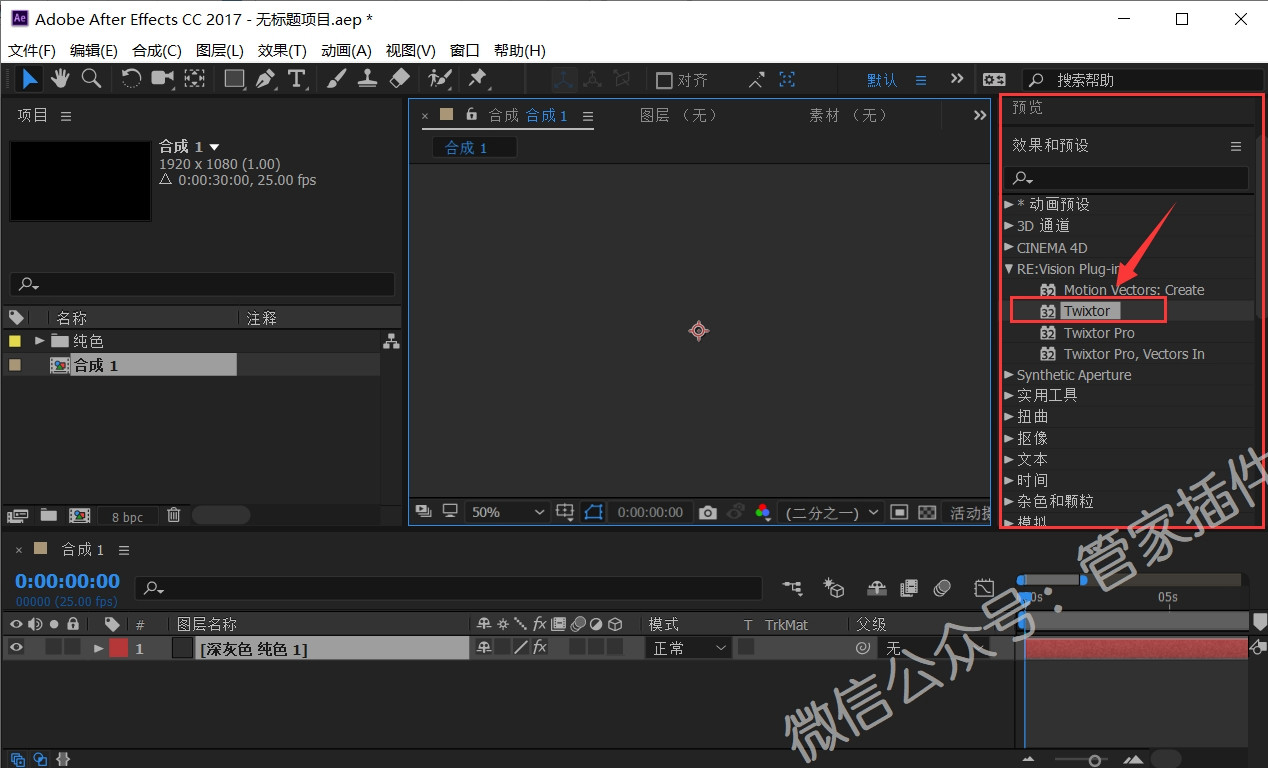Image resolution: width=1268 pixels, height=768 pixels.
Task: Select the Rectangle shape tool
Action: [234, 79]
